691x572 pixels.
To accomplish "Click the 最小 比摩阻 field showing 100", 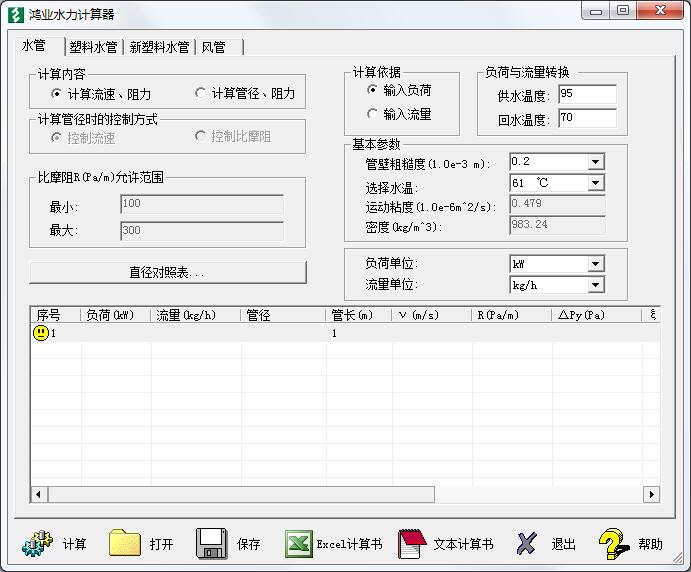I will 202,204.
